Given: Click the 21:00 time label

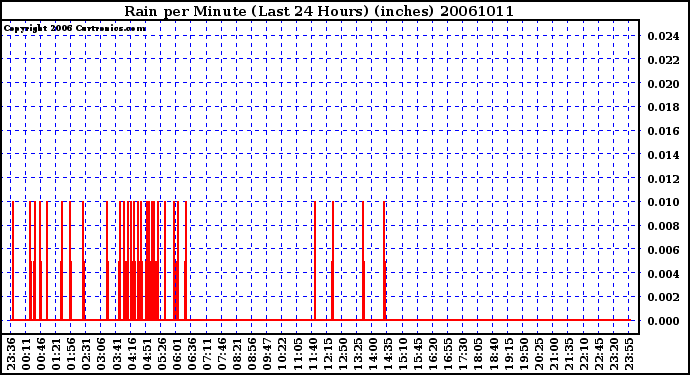Looking at the screenshot, I should click(553, 354).
